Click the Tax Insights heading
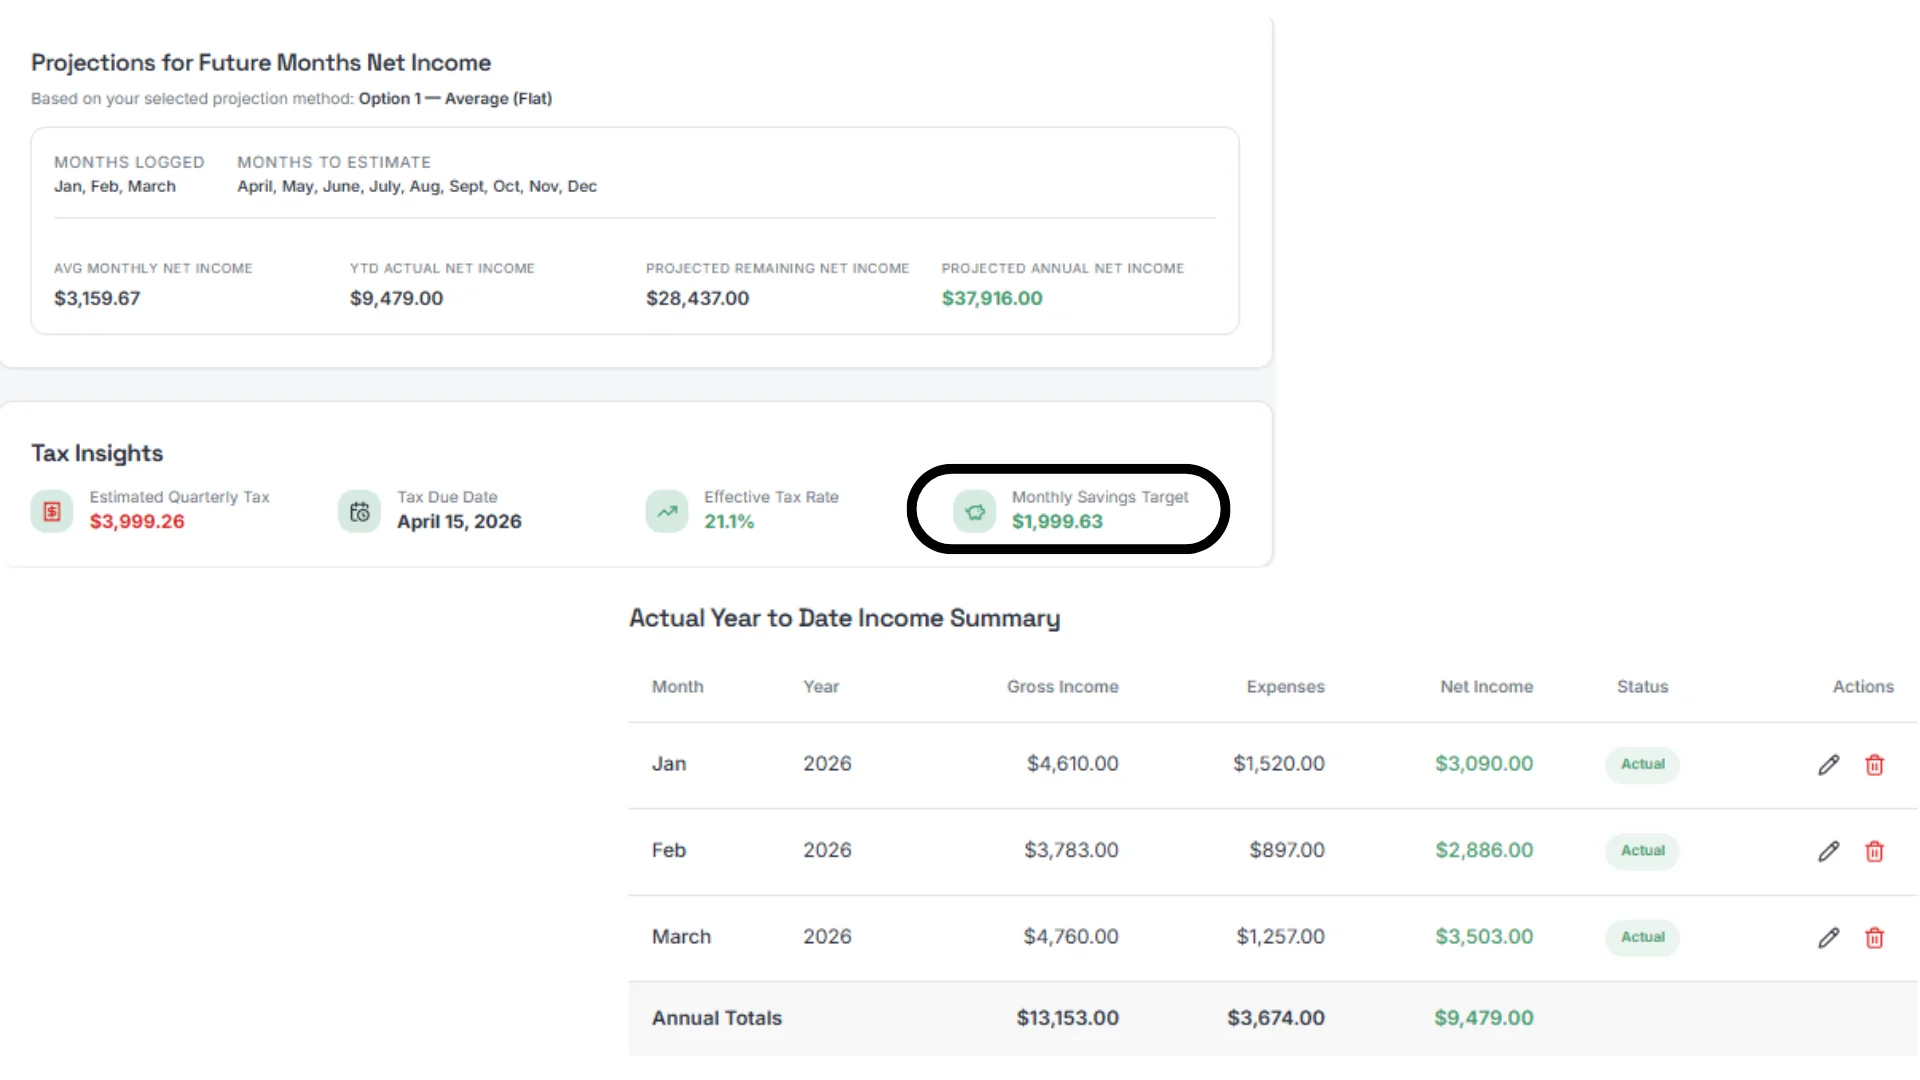 click(97, 453)
